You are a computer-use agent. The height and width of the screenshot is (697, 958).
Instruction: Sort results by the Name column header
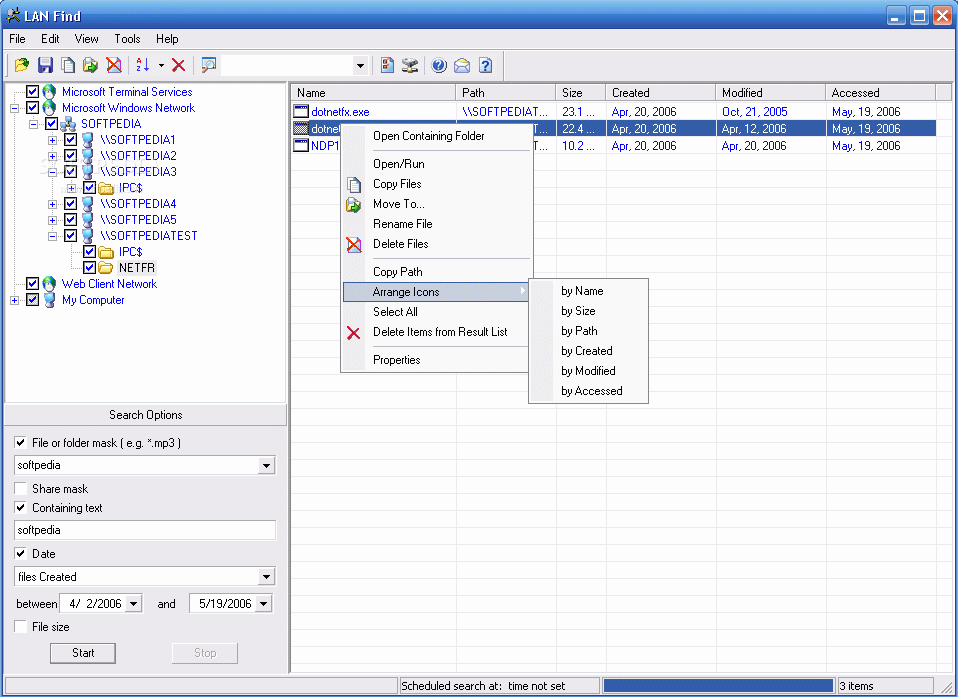[x=373, y=93]
